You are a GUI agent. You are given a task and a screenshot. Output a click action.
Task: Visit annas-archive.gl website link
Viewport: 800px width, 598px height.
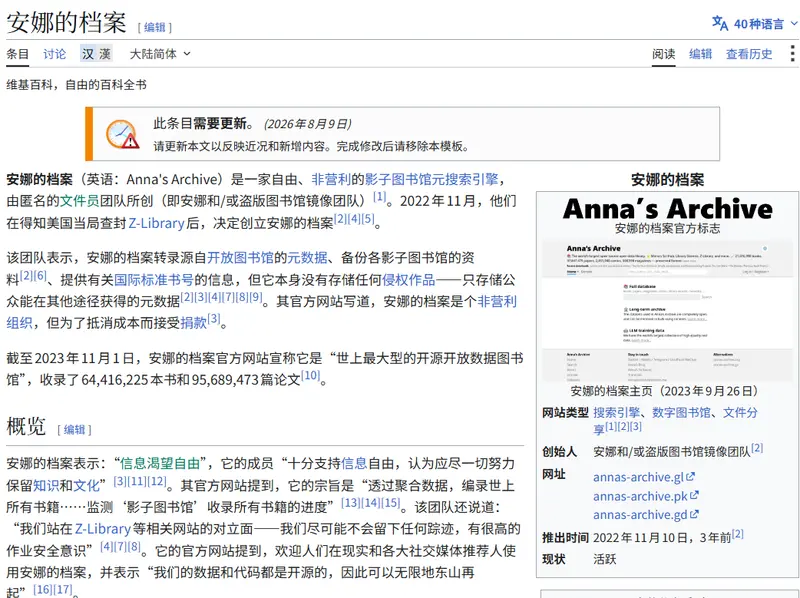click(638, 477)
